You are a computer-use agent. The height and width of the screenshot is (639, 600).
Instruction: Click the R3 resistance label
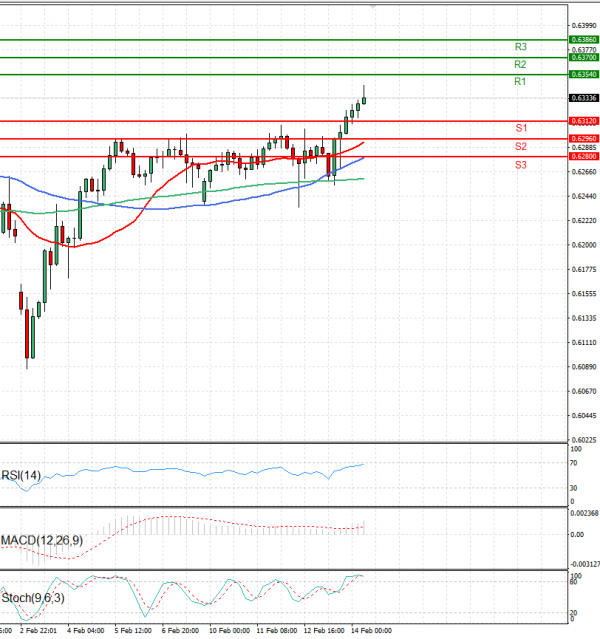click(521, 47)
